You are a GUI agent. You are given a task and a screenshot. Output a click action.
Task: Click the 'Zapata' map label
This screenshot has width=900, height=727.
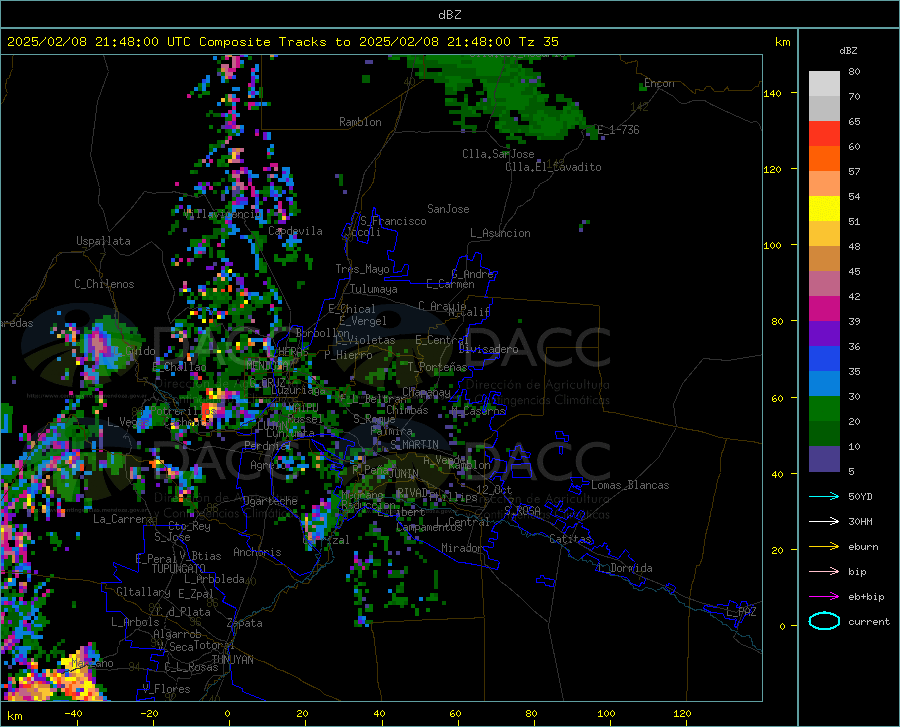pos(245,623)
